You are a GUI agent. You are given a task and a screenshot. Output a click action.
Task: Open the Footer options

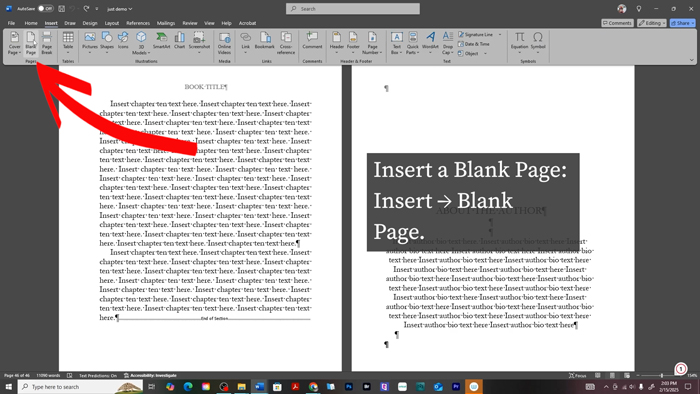click(x=353, y=43)
